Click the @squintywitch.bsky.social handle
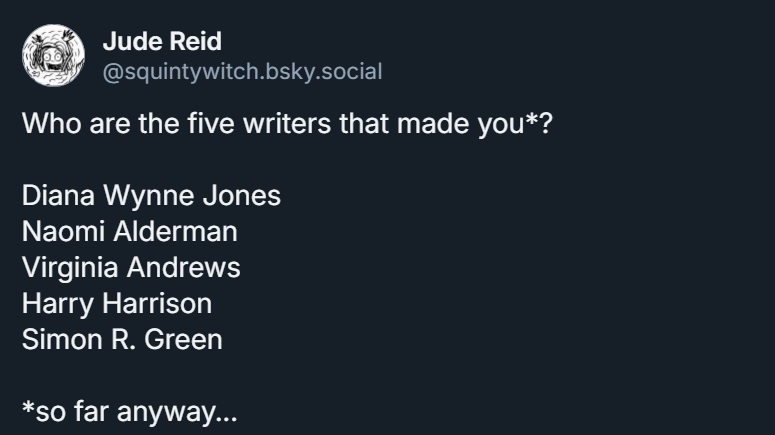 pyautogui.click(x=242, y=71)
